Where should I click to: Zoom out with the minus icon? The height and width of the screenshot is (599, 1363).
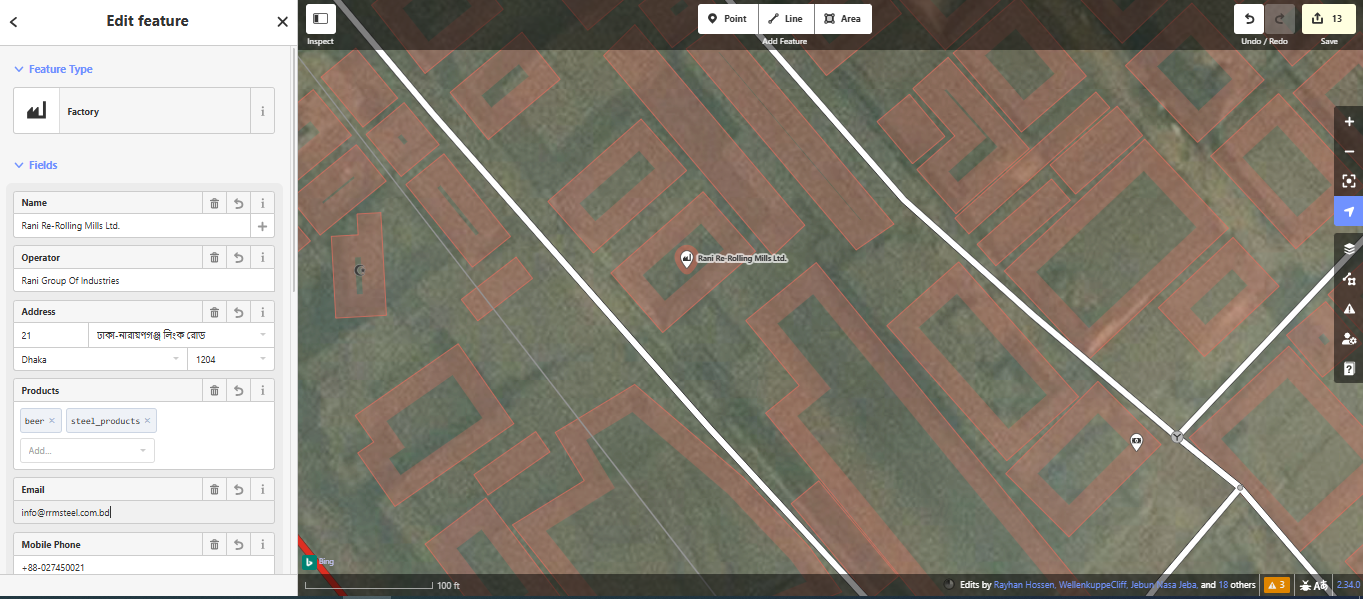coord(1349,152)
